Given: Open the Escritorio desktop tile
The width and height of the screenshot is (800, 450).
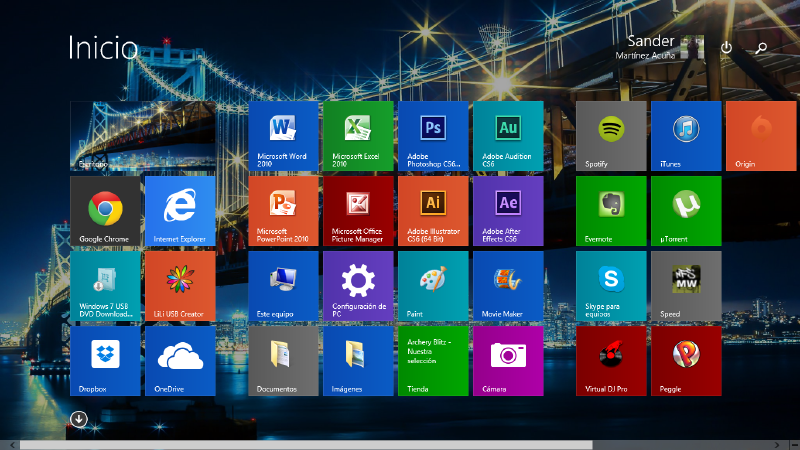Looking at the screenshot, I should (x=143, y=136).
